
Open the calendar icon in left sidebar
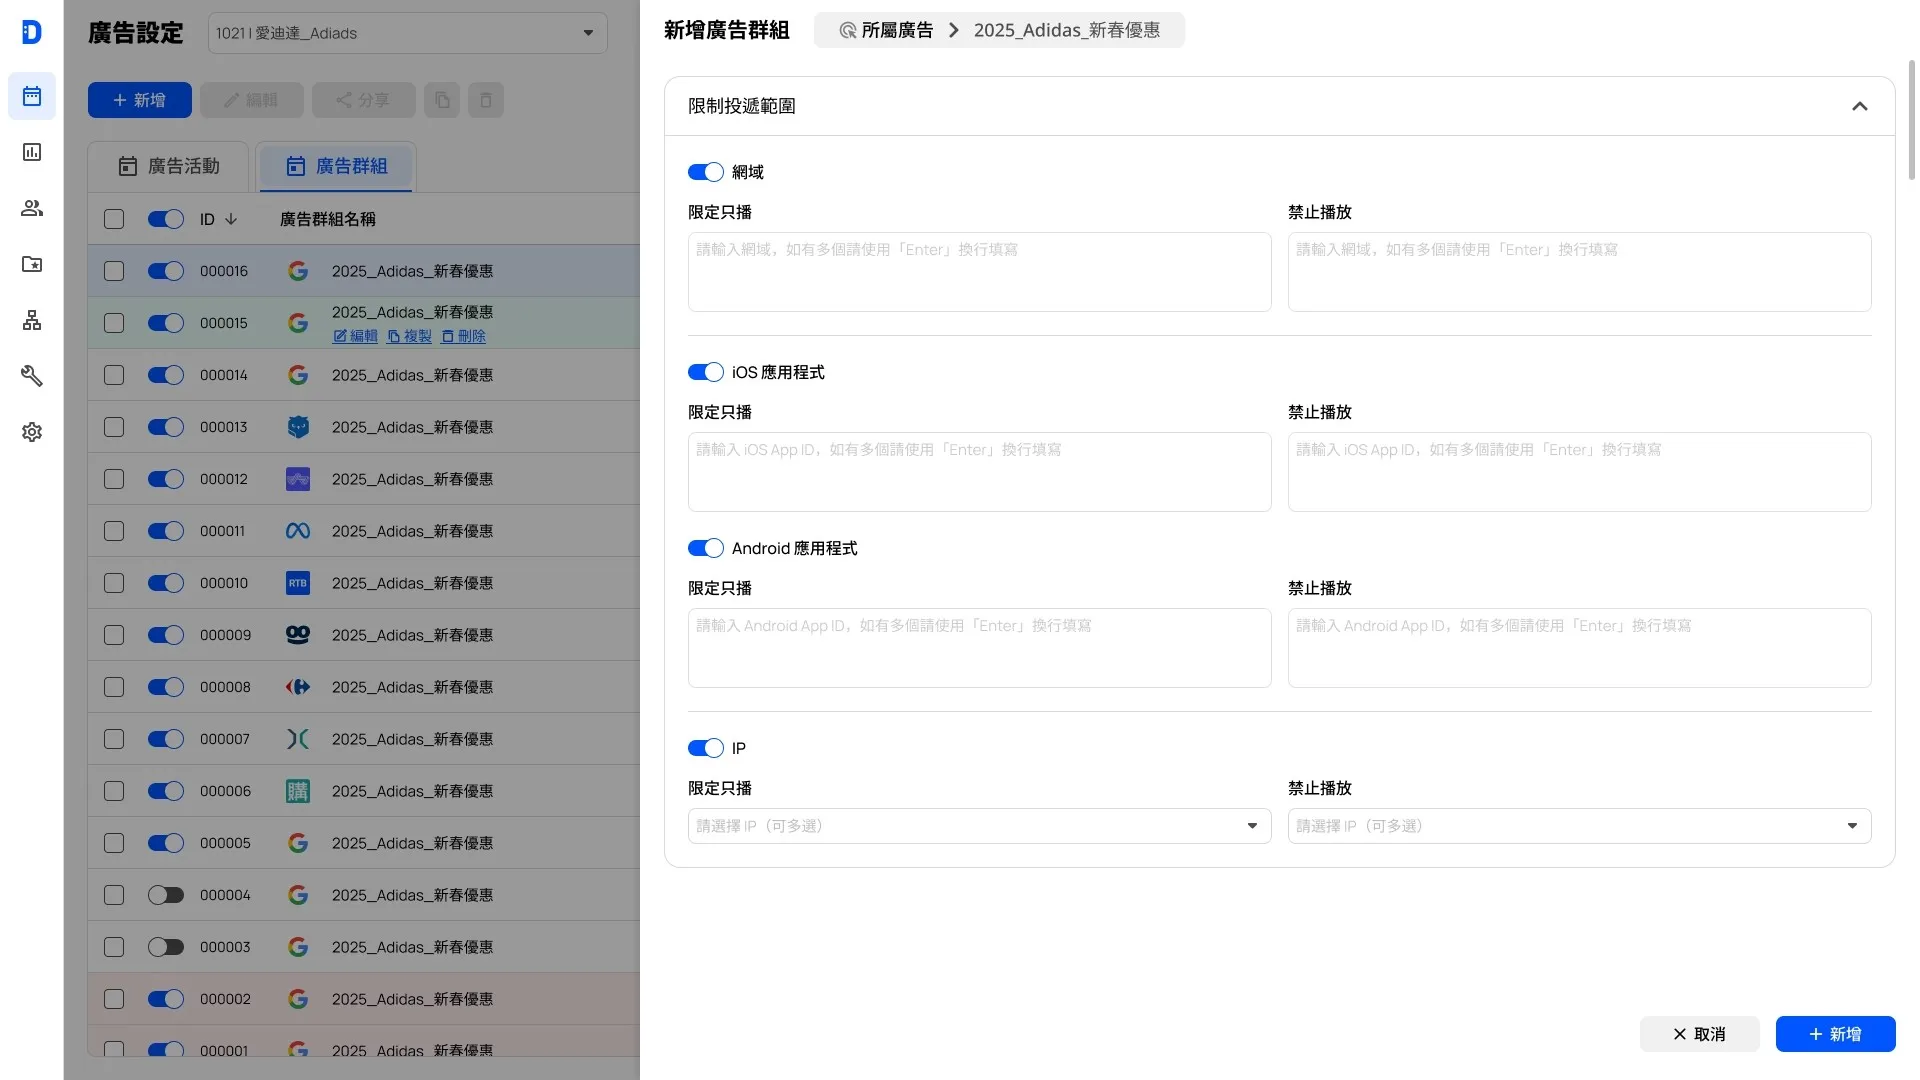coord(32,96)
